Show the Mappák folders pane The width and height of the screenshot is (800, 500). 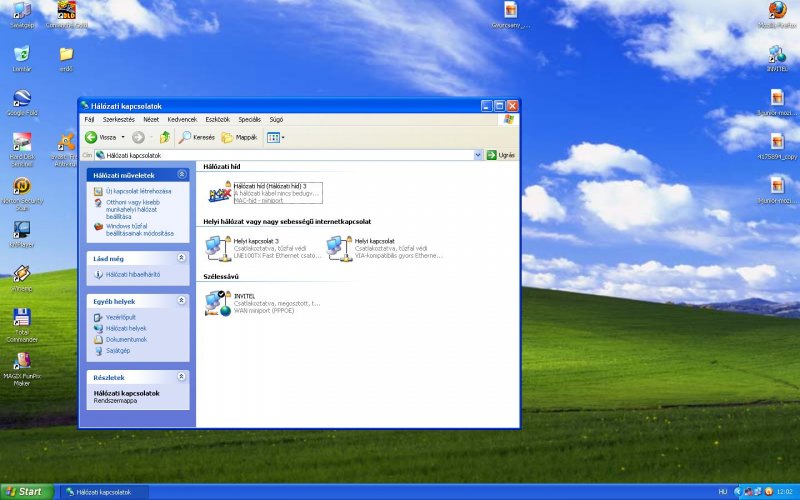pos(239,137)
